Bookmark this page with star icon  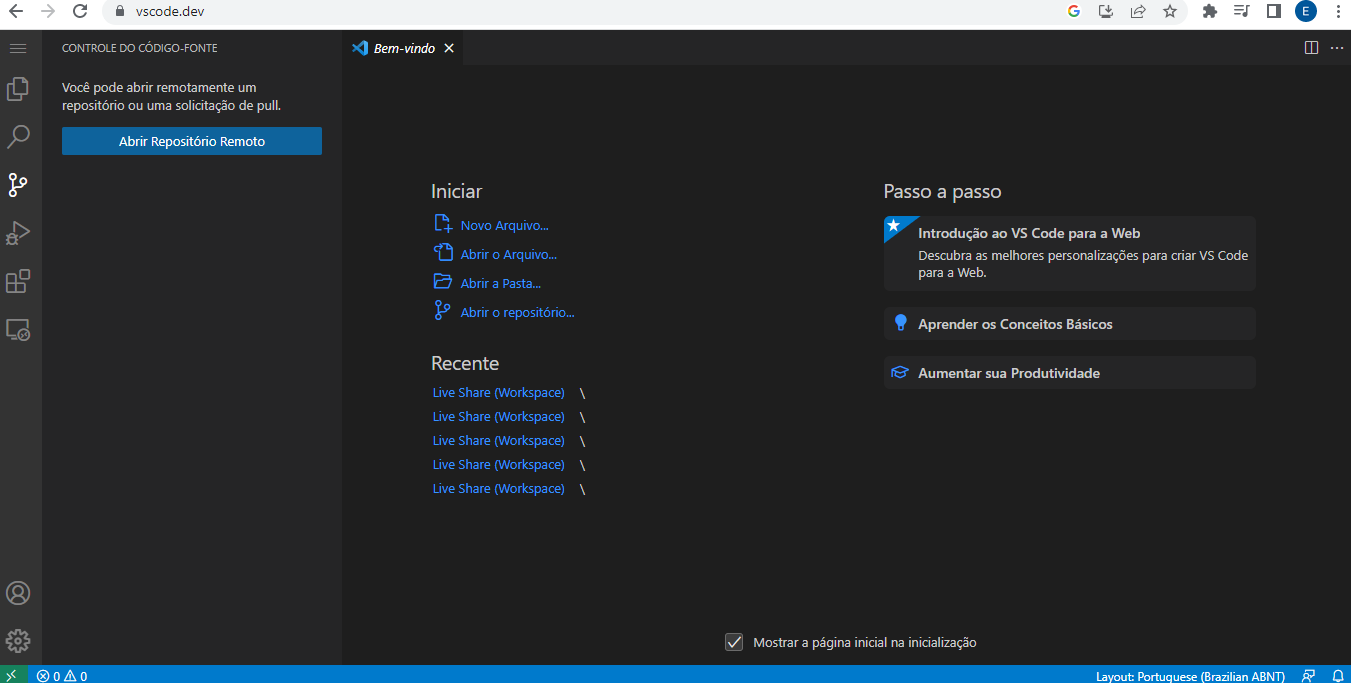pyautogui.click(x=1169, y=12)
